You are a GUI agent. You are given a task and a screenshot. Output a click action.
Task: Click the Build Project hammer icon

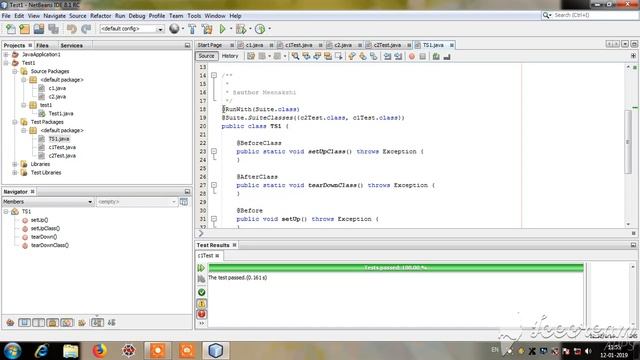pos(192,29)
